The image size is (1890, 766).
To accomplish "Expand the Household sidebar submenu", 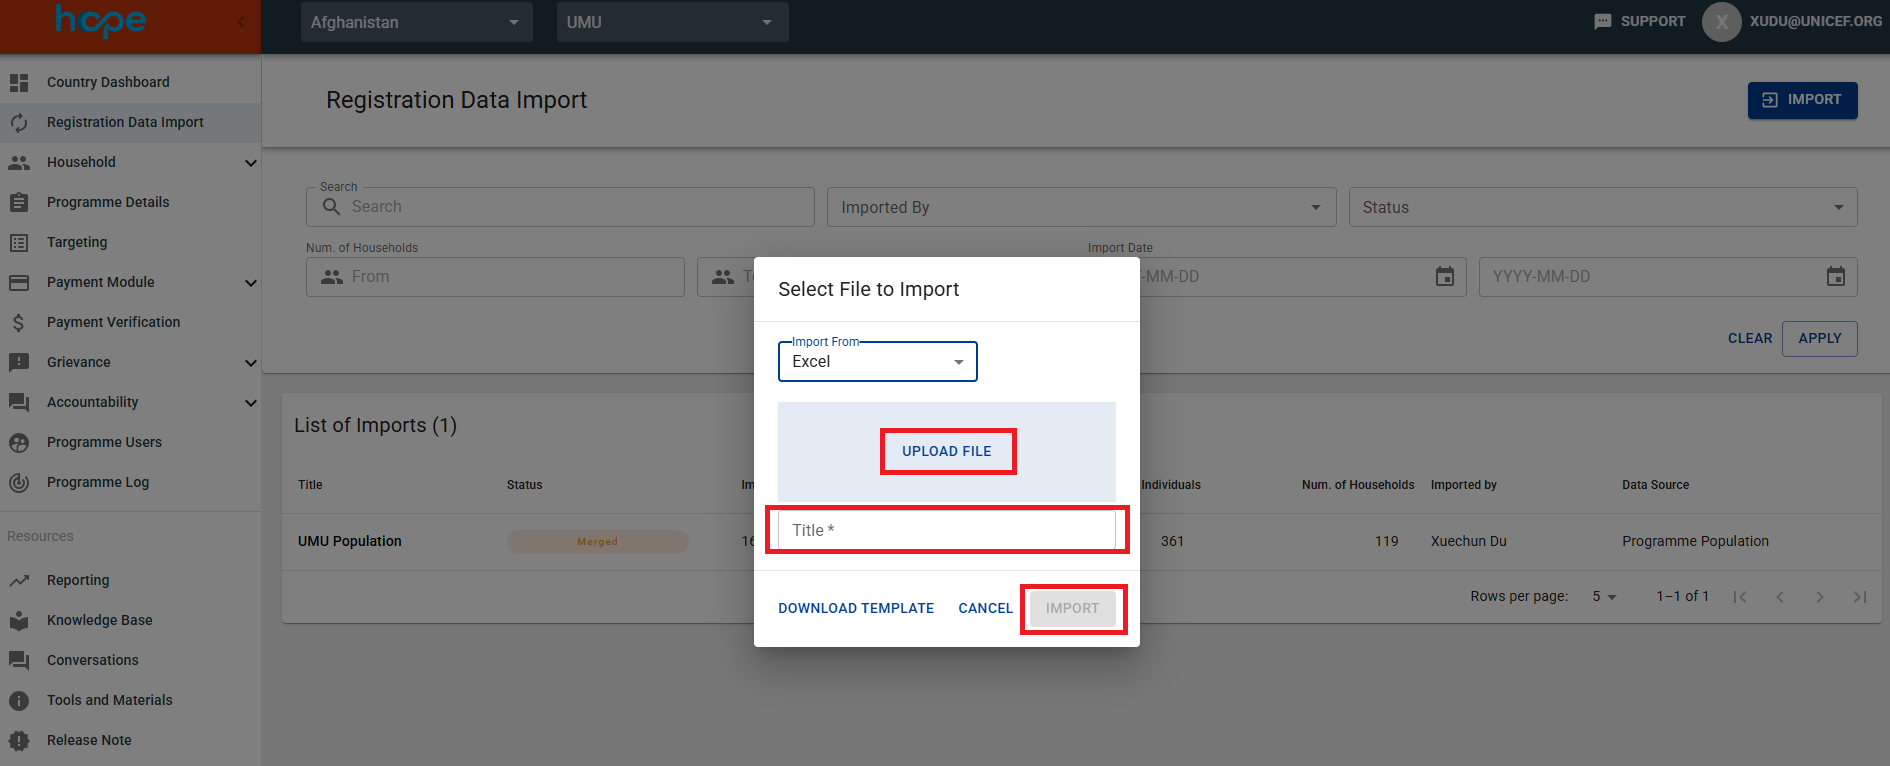I will (250, 163).
